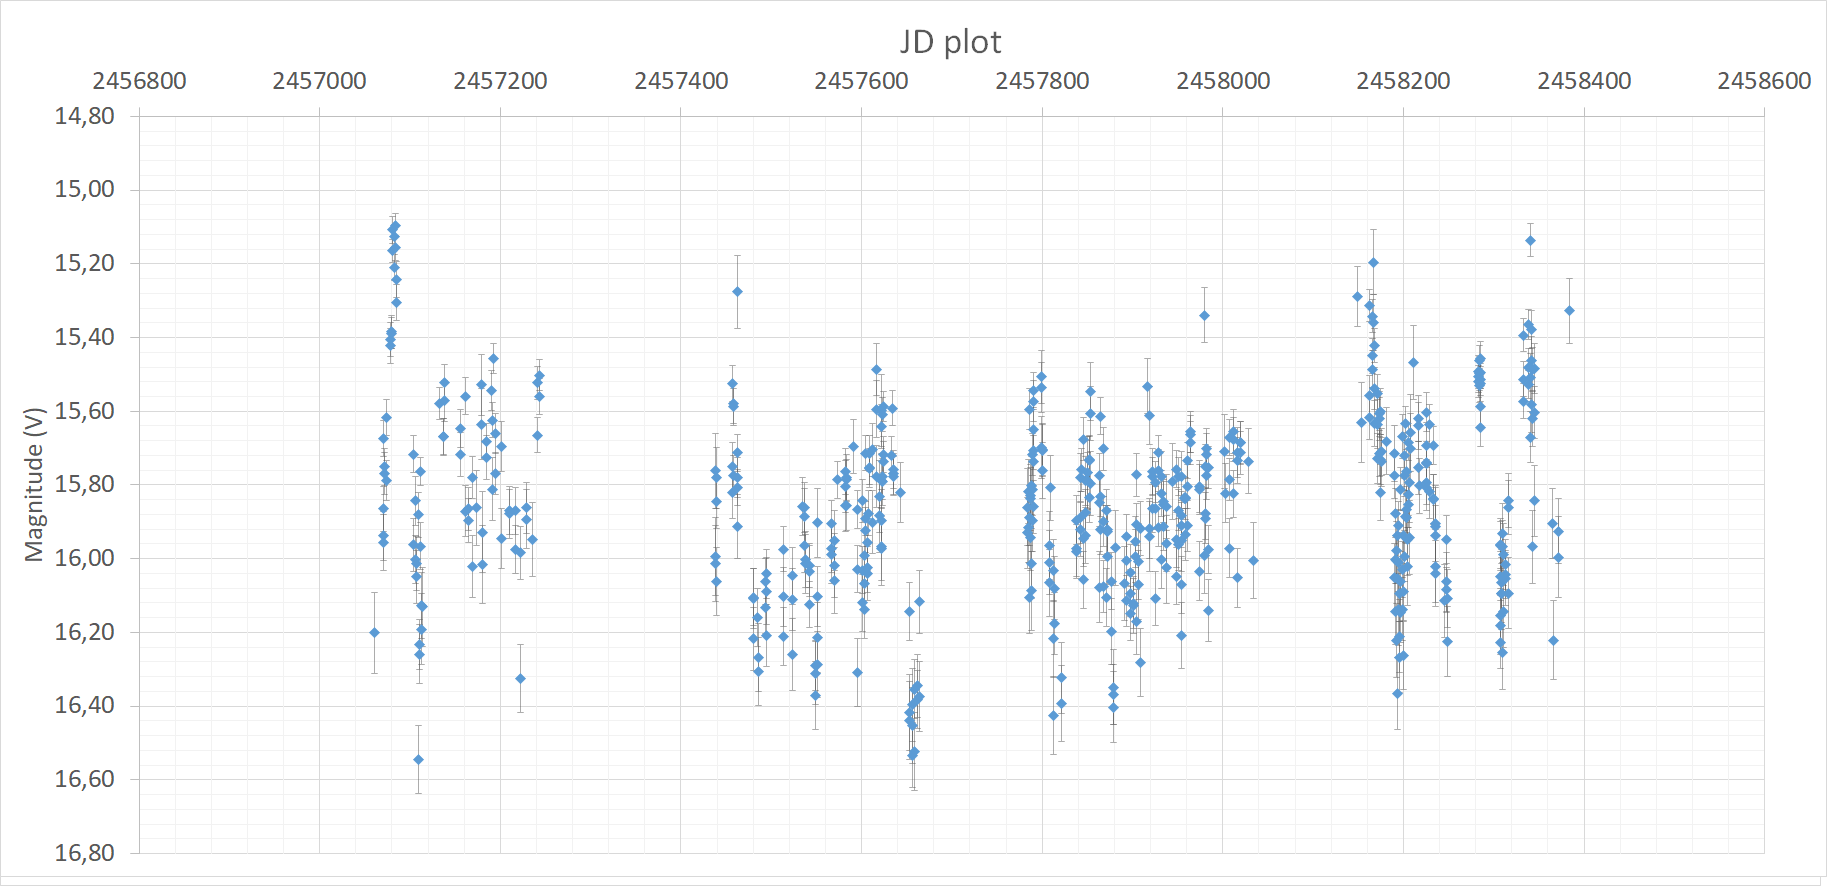Click y-axis label 15,20
The height and width of the screenshot is (886, 1827).
click(x=85, y=263)
